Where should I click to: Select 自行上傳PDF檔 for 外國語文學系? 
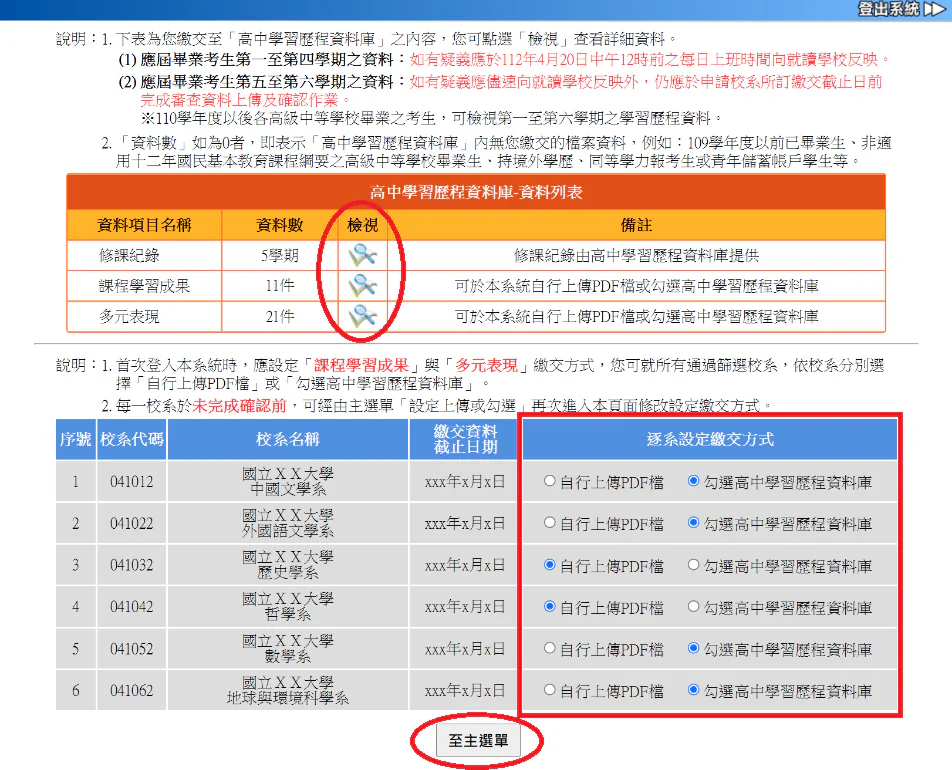click(x=550, y=523)
